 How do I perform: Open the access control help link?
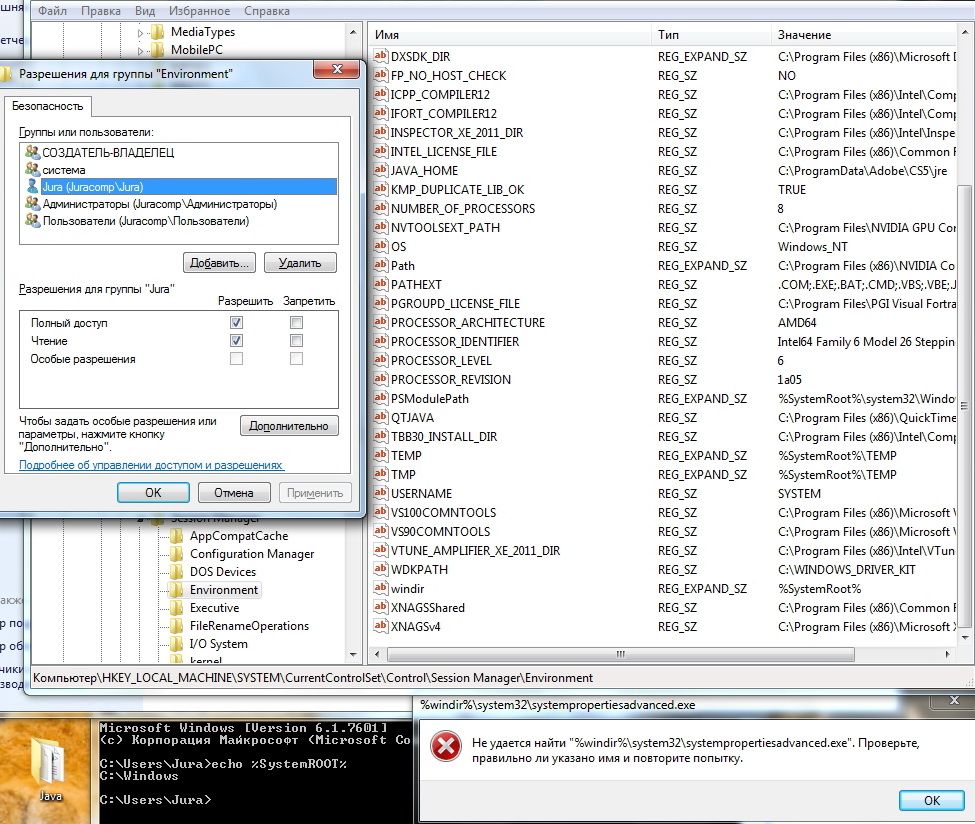point(151,466)
